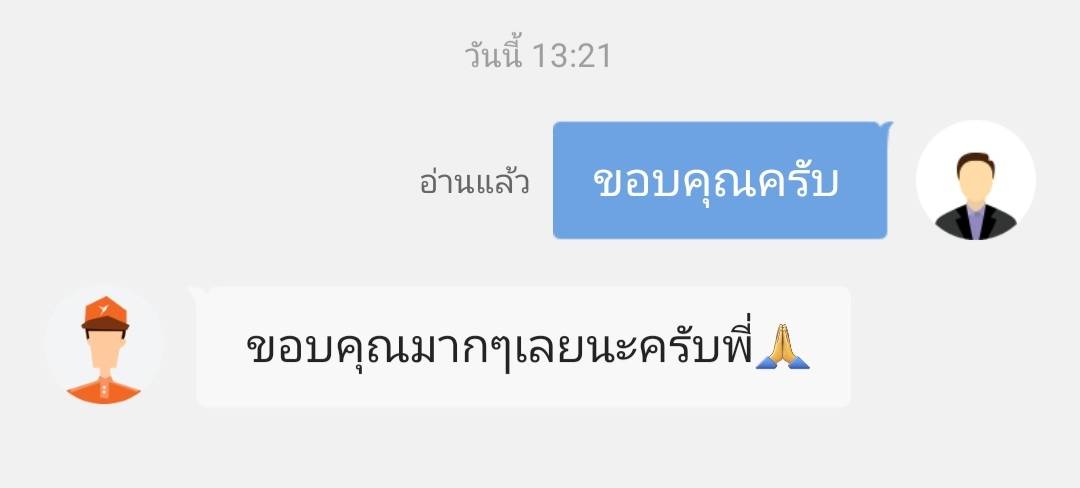The height and width of the screenshot is (488, 1080).
Task: Tap the word ขอบคุณมากๆ in the received message
Action: (377, 348)
